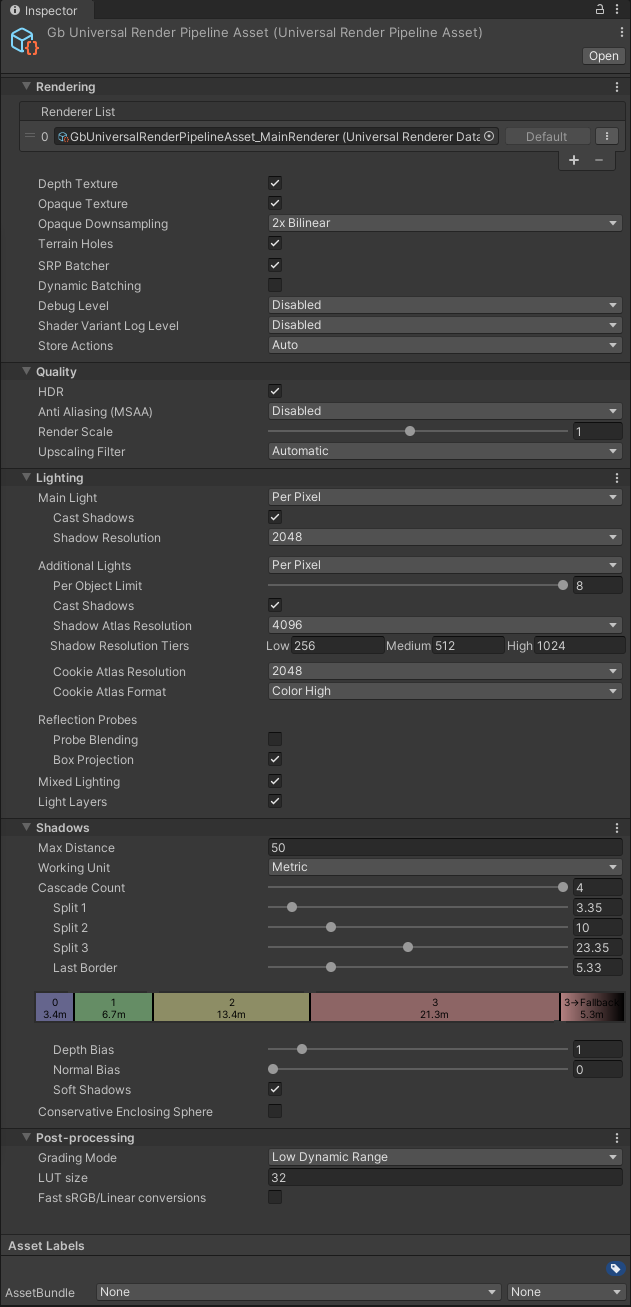Click the Open button
This screenshot has height=1307, width=631.
pyautogui.click(x=603, y=56)
